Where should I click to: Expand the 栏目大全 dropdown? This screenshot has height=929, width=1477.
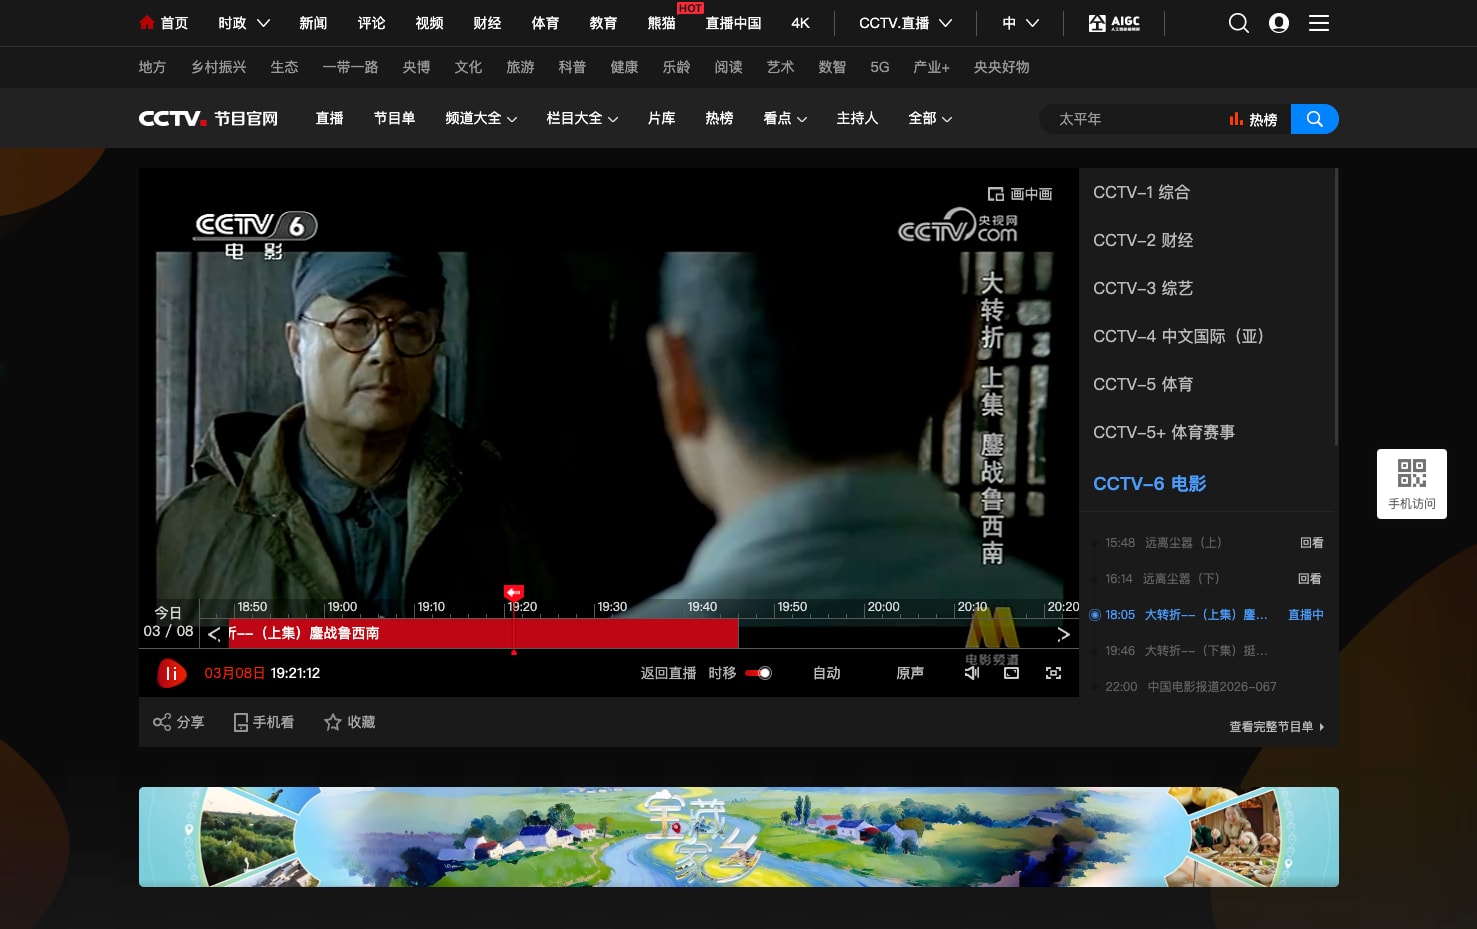(582, 118)
